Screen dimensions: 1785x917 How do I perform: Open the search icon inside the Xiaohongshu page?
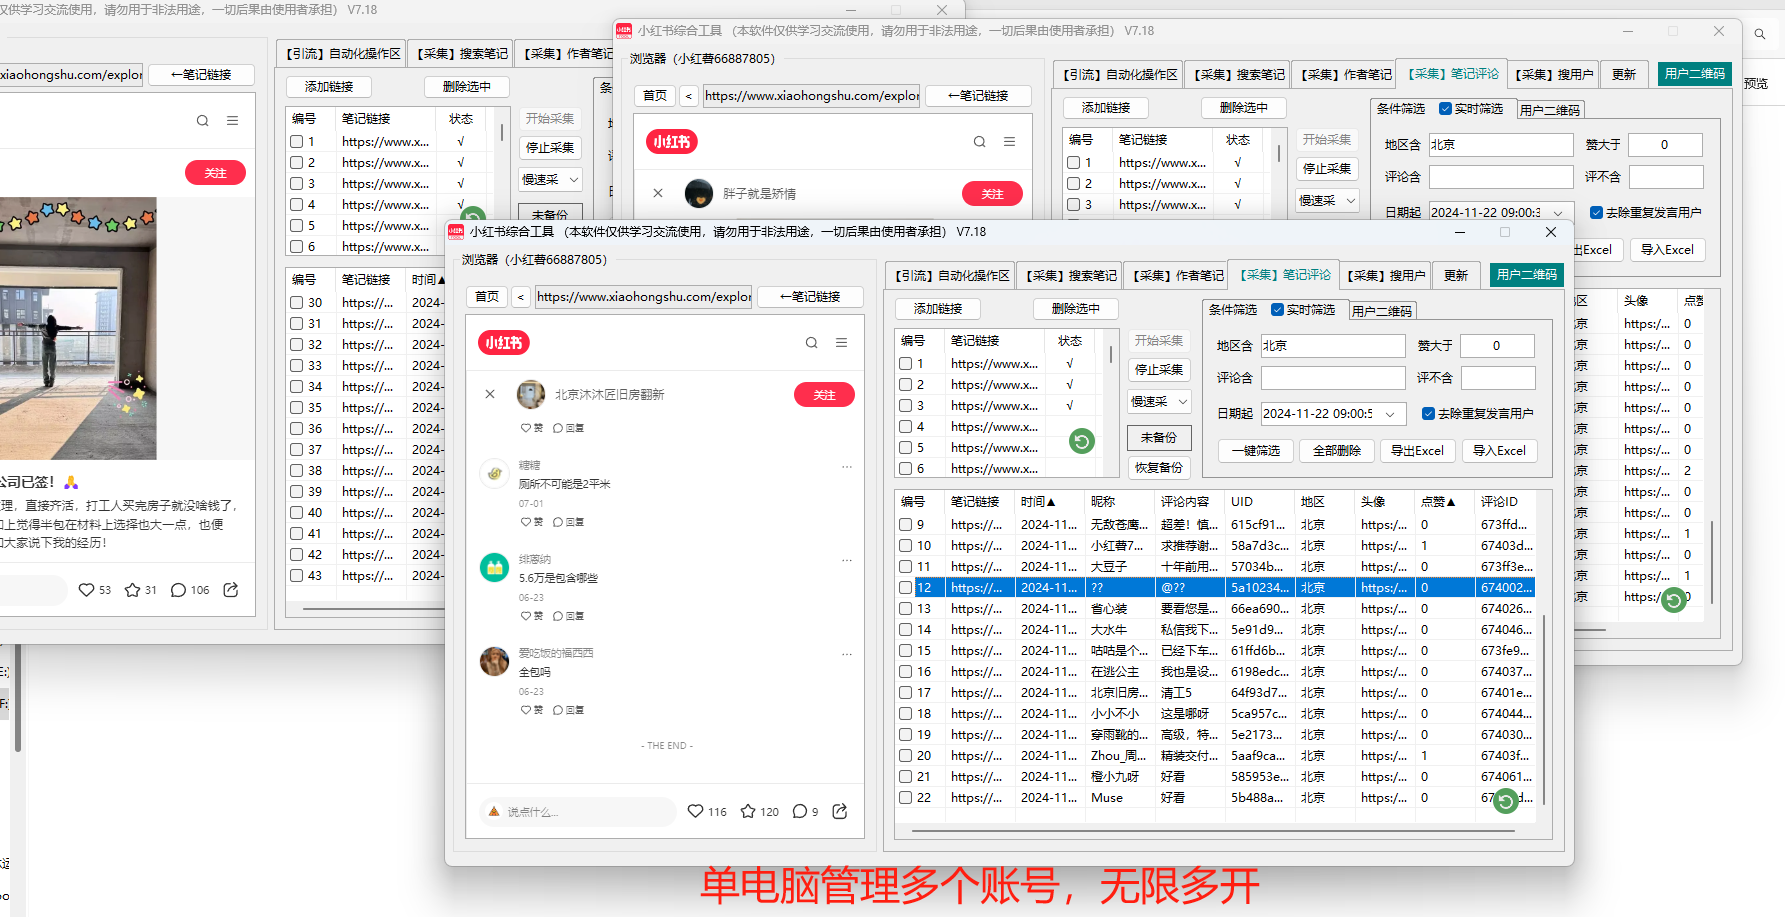point(811,343)
